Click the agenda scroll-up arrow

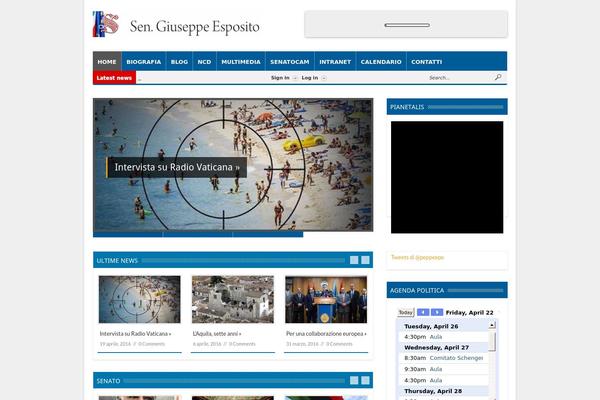492,325
